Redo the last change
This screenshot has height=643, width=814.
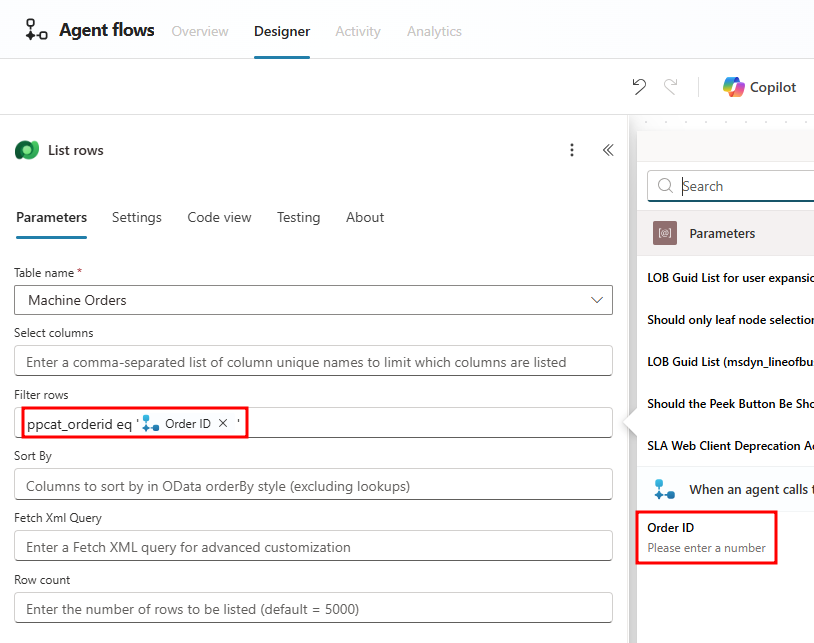pyautogui.click(x=671, y=87)
